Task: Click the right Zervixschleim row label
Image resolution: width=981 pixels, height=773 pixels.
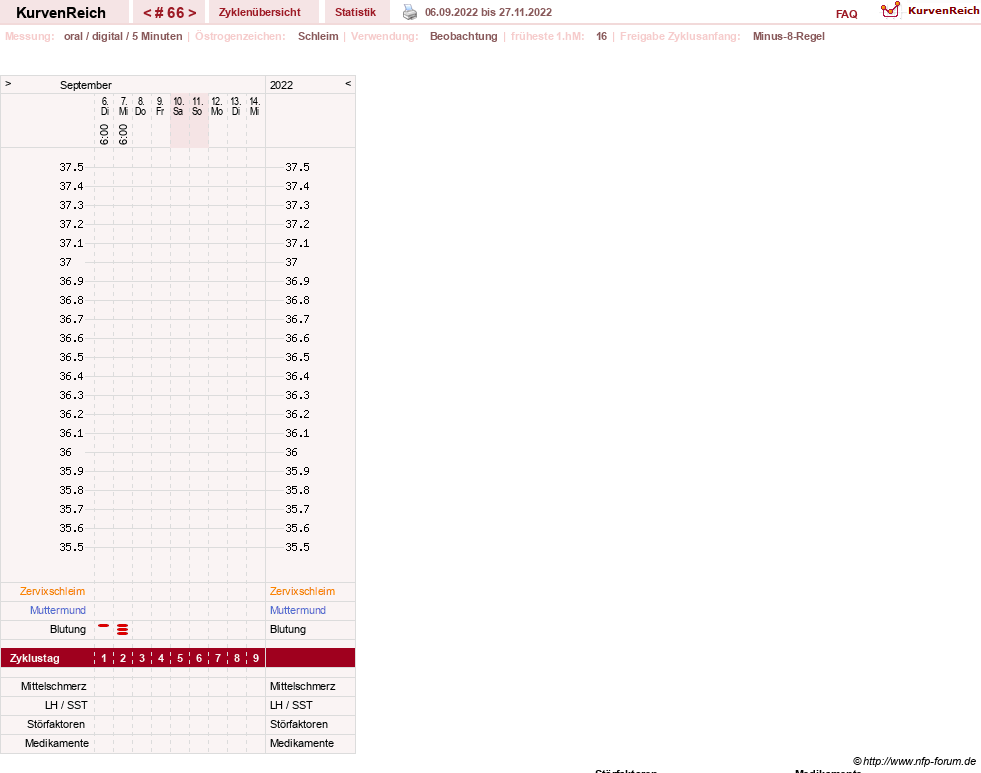Action: 302,591
